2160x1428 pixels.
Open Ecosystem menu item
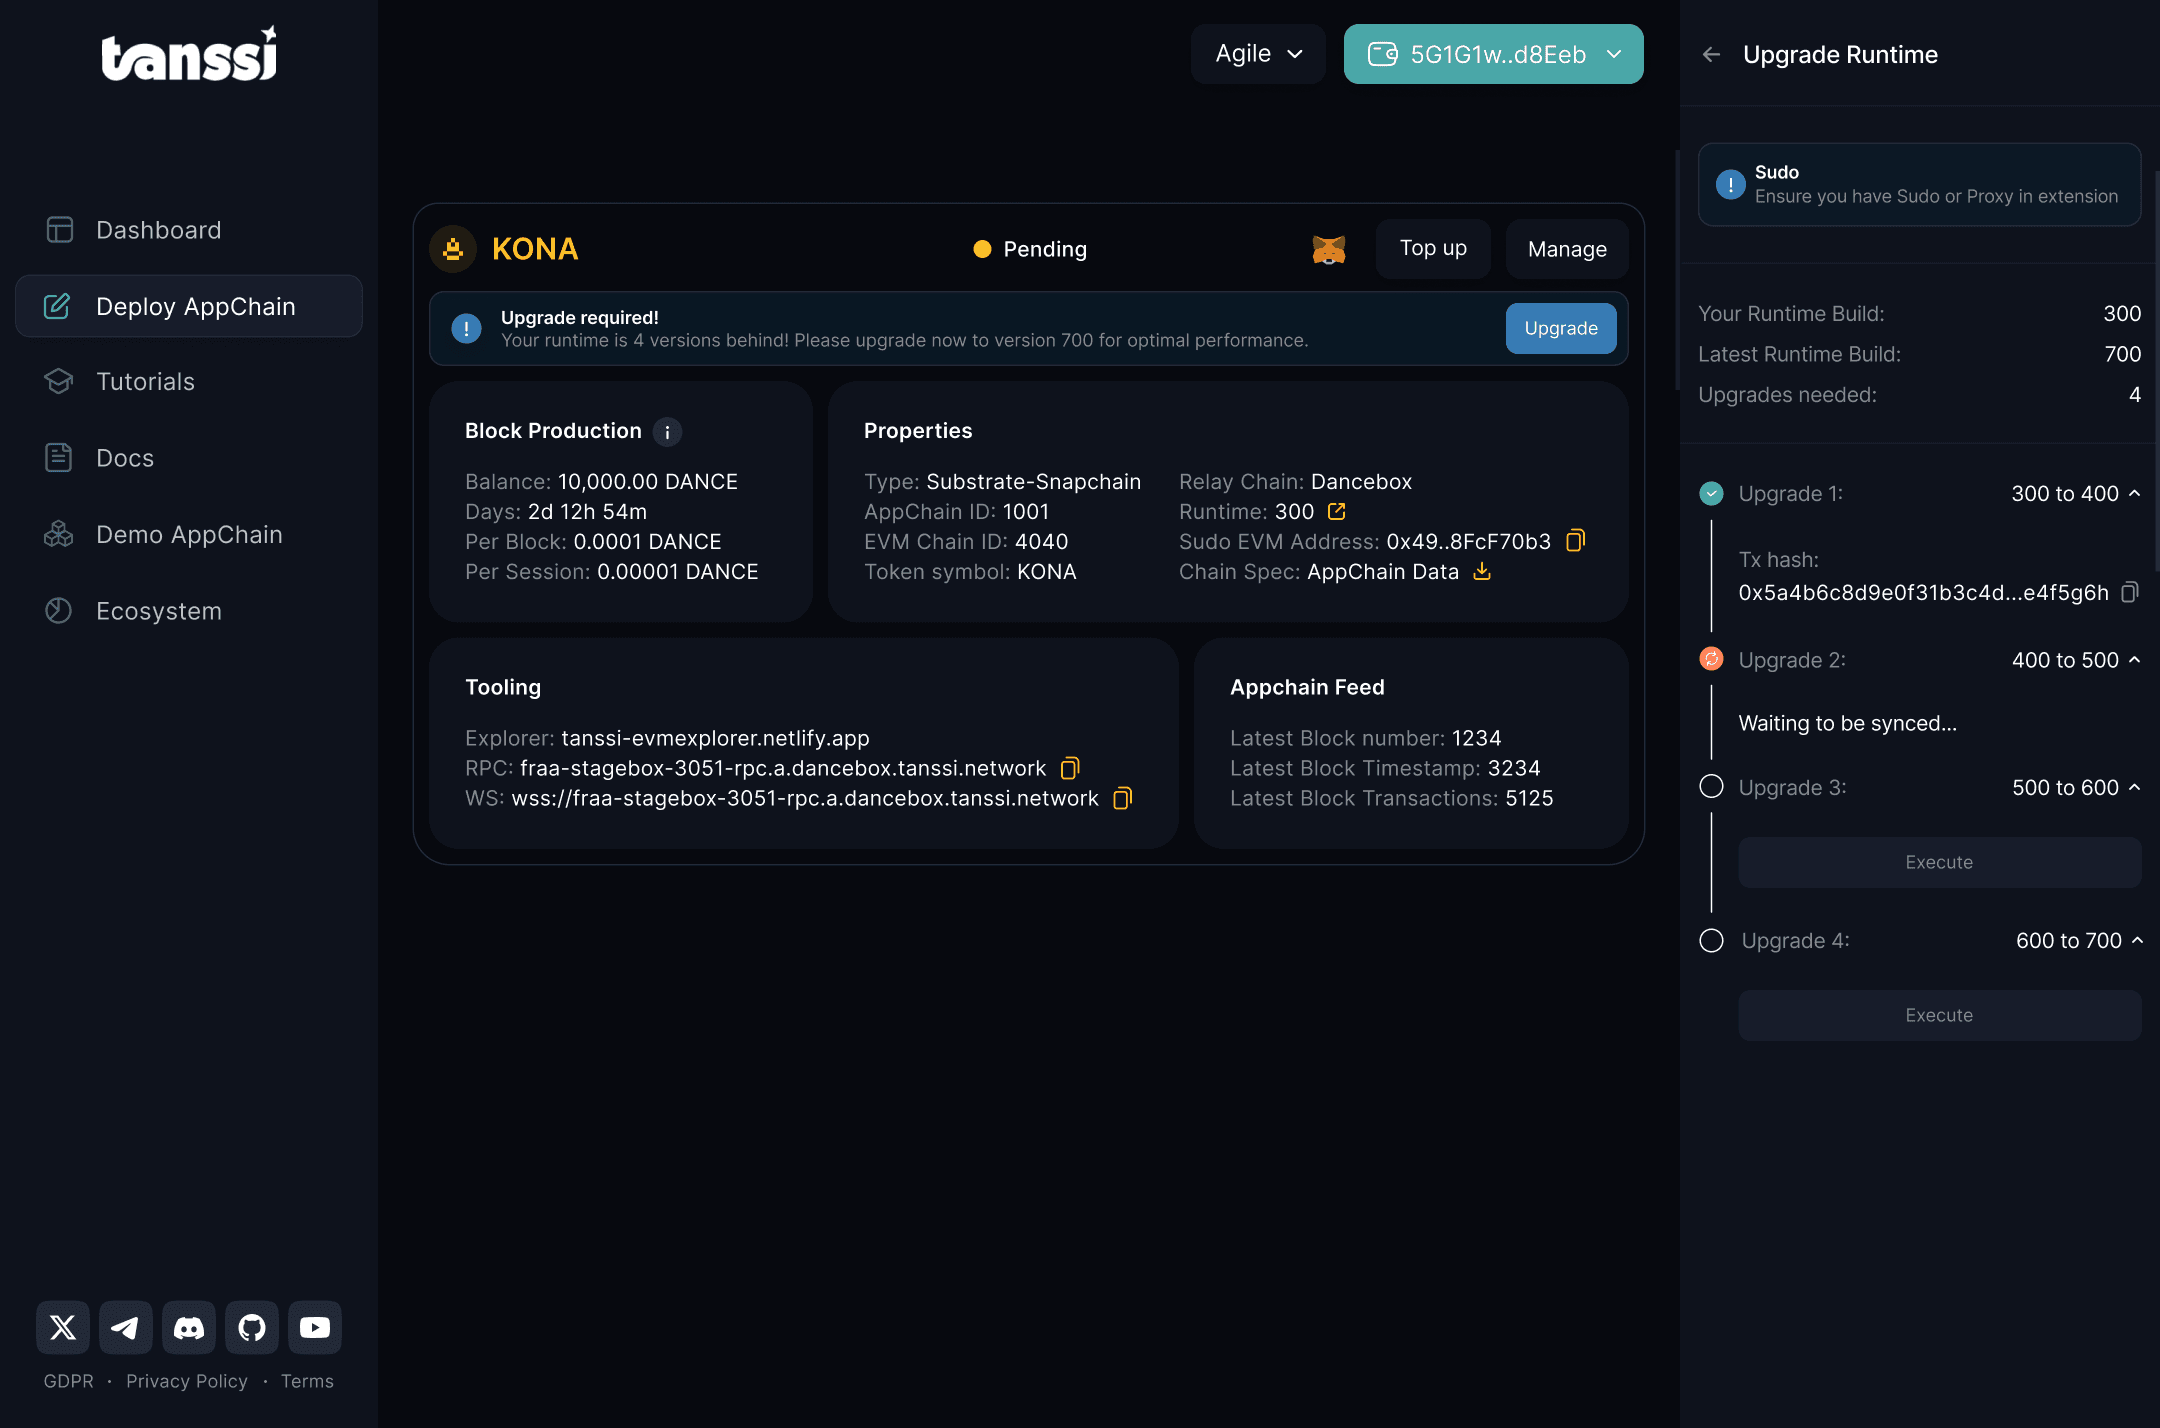coord(189,610)
